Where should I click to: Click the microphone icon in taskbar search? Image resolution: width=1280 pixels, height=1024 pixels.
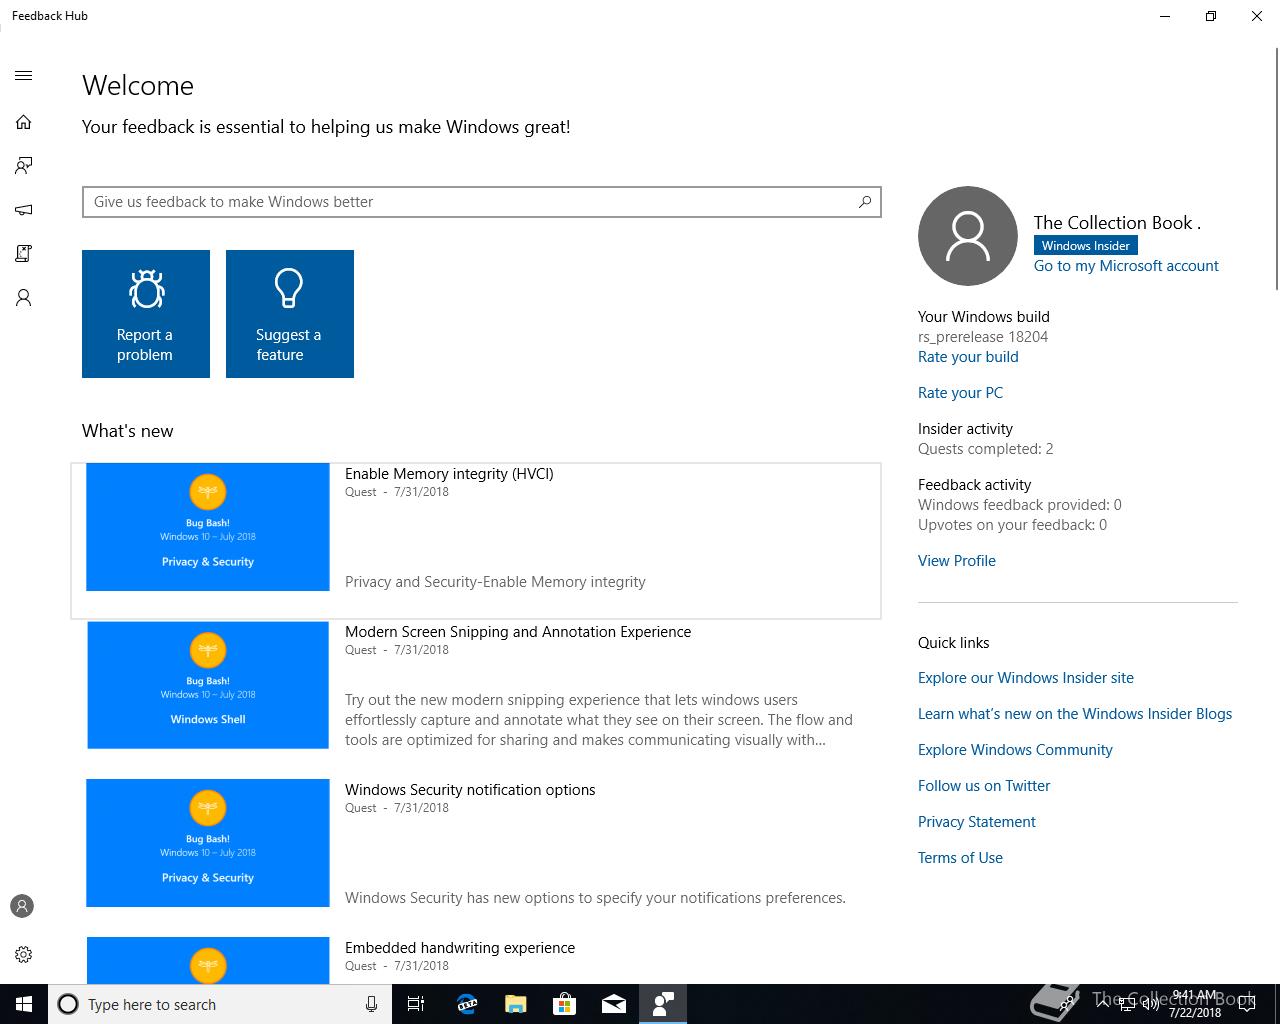(371, 1004)
